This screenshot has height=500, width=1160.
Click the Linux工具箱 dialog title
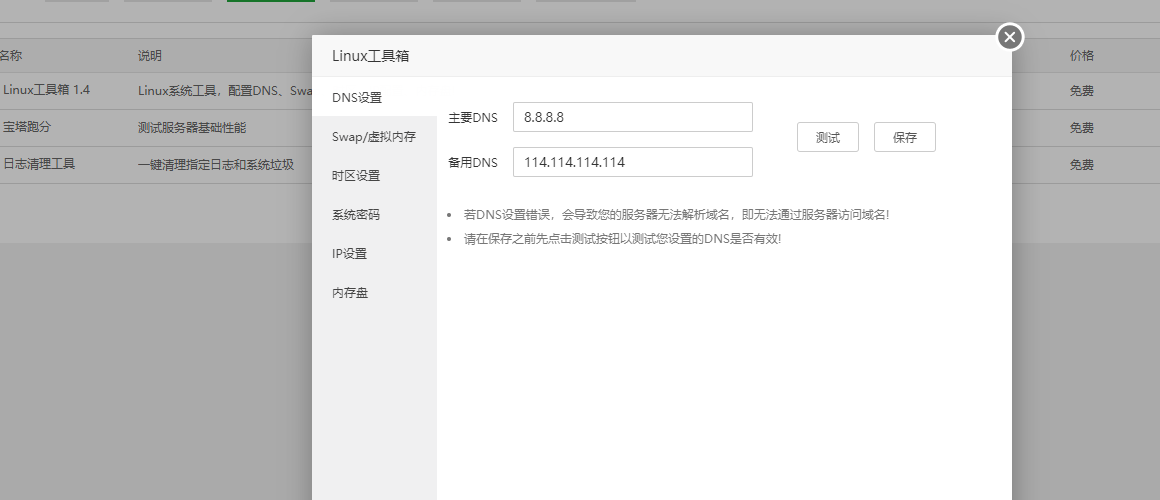[x=371, y=56]
